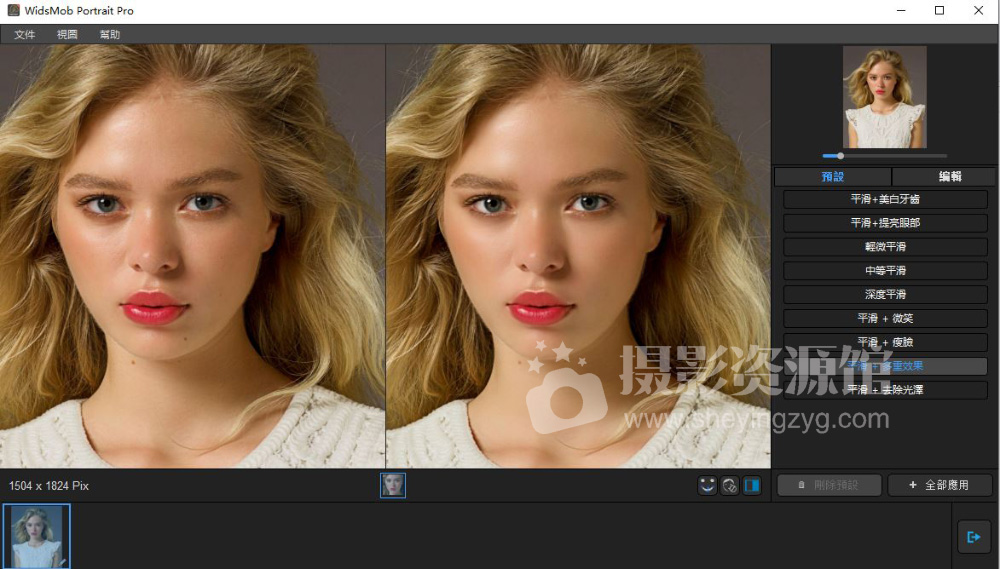The image size is (1000, 569).
Task: Apply the 平滑 + 微笑 preset
Action: 884,319
